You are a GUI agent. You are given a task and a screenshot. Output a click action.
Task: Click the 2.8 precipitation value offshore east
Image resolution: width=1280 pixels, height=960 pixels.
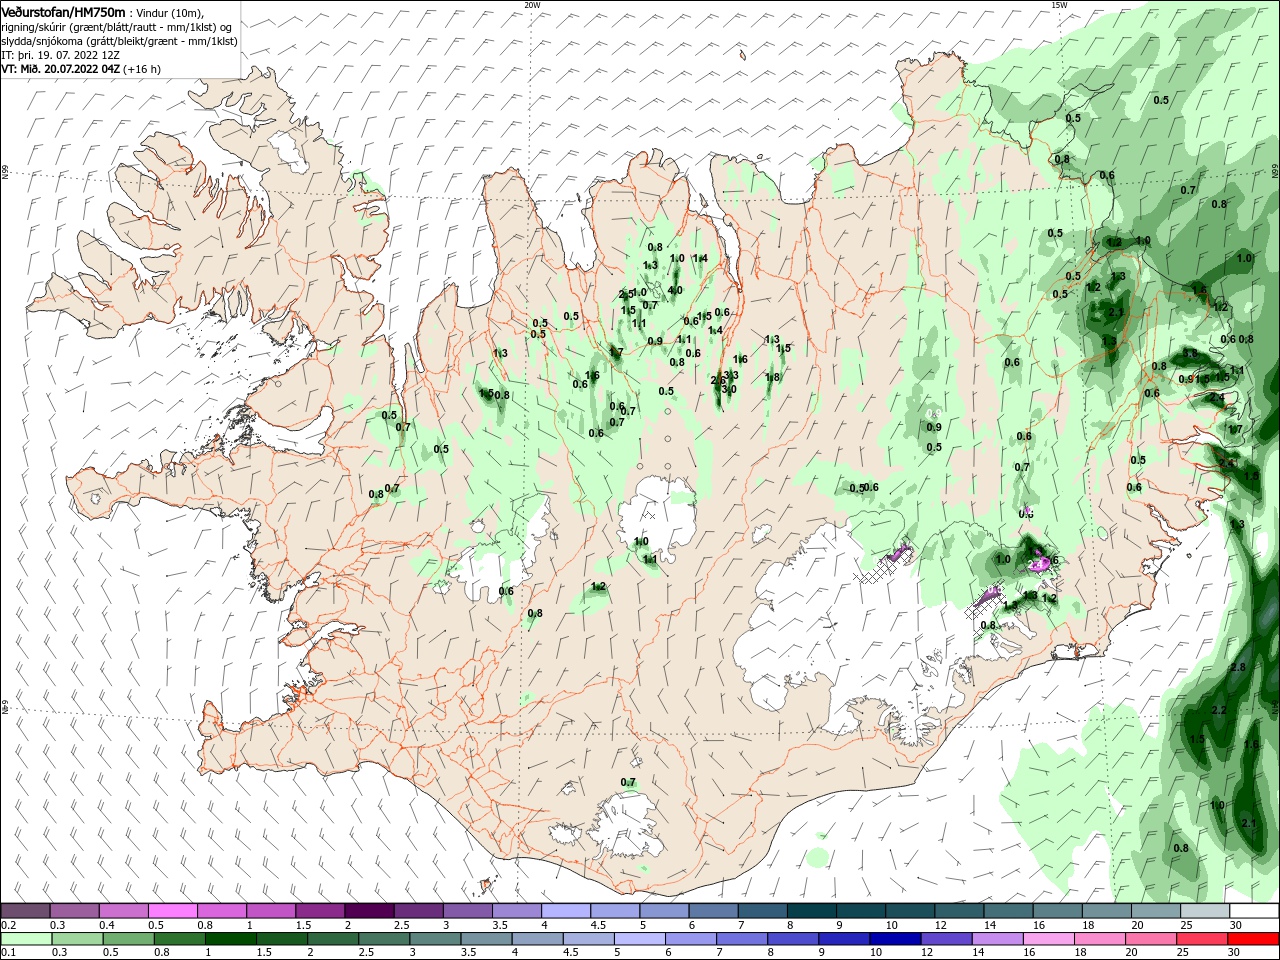point(1238,667)
